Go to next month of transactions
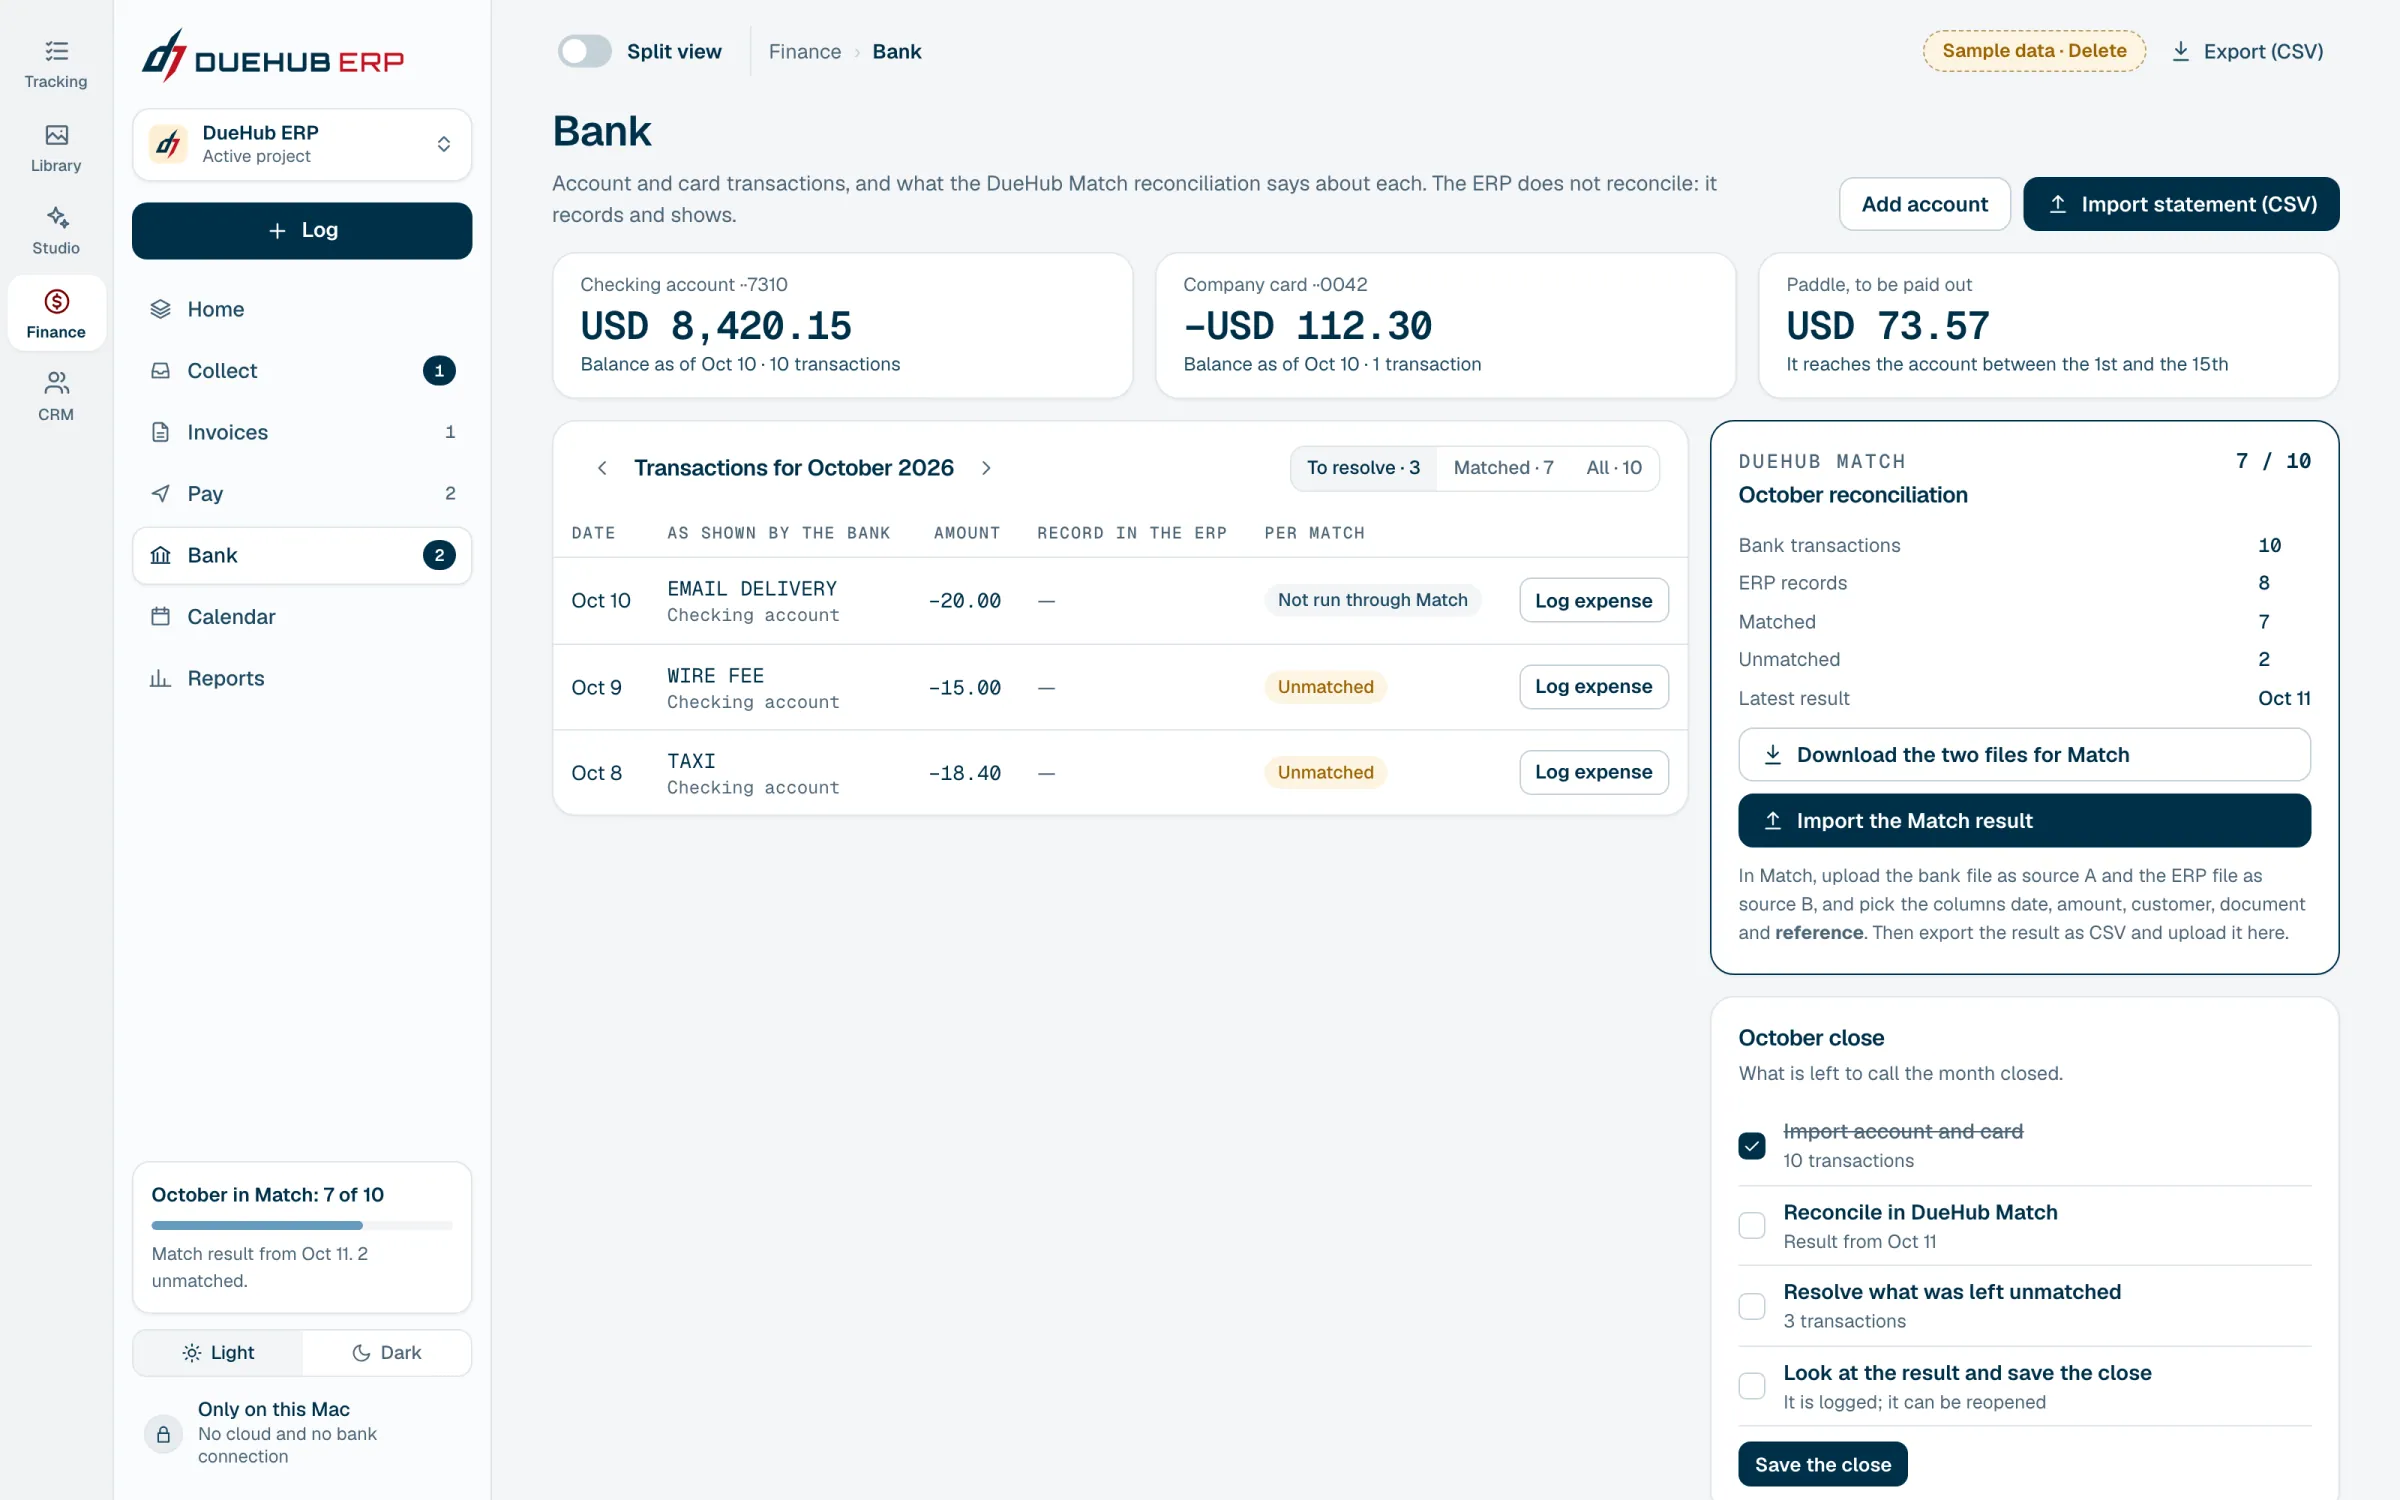This screenshot has width=2400, height=1500. pyautogui.click(x=986, y=468)
